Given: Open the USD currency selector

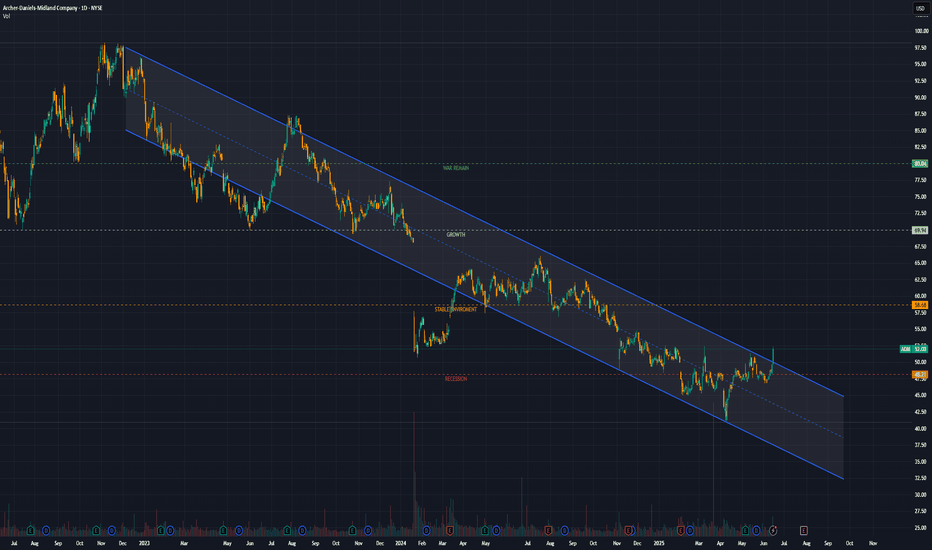Looking at the screenshot, I should click(920, 8).
